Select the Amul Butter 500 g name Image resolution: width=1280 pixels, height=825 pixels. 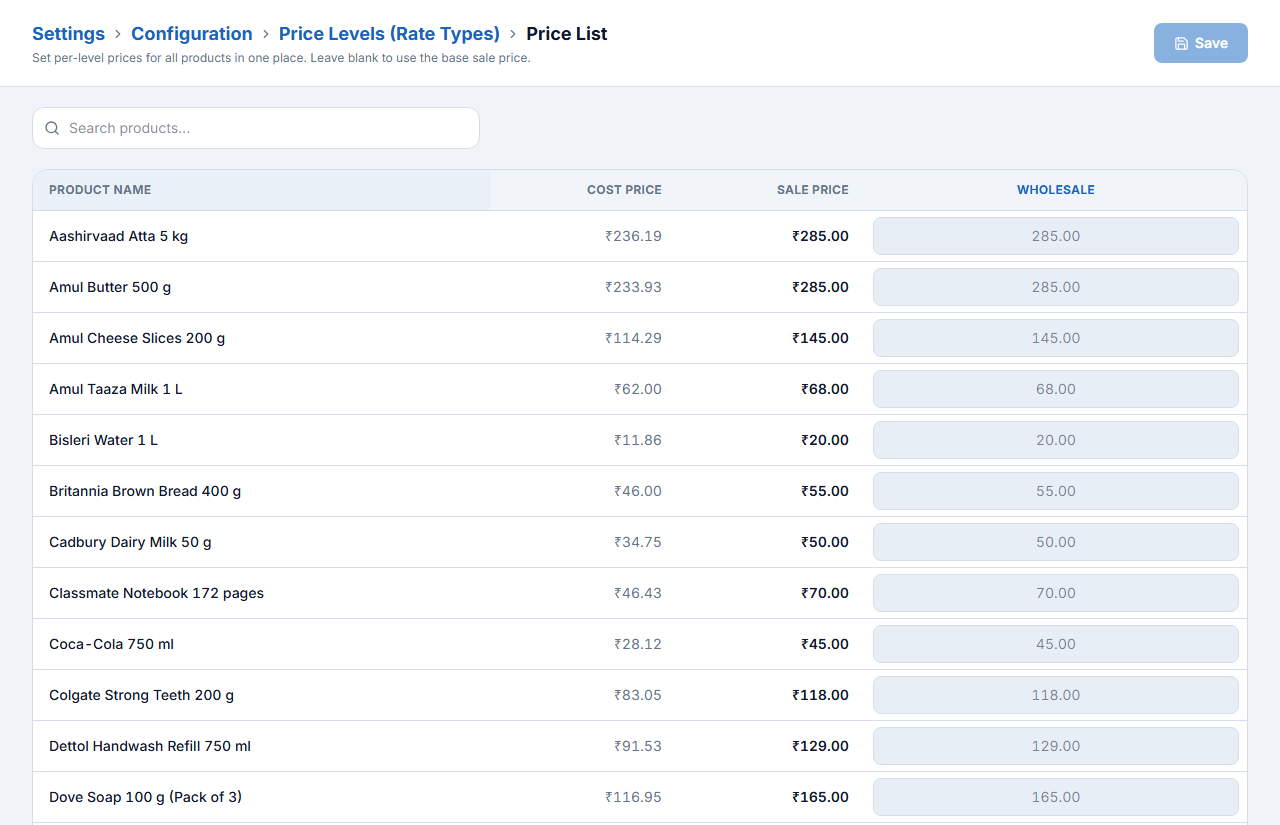click(x=110, y=287)
